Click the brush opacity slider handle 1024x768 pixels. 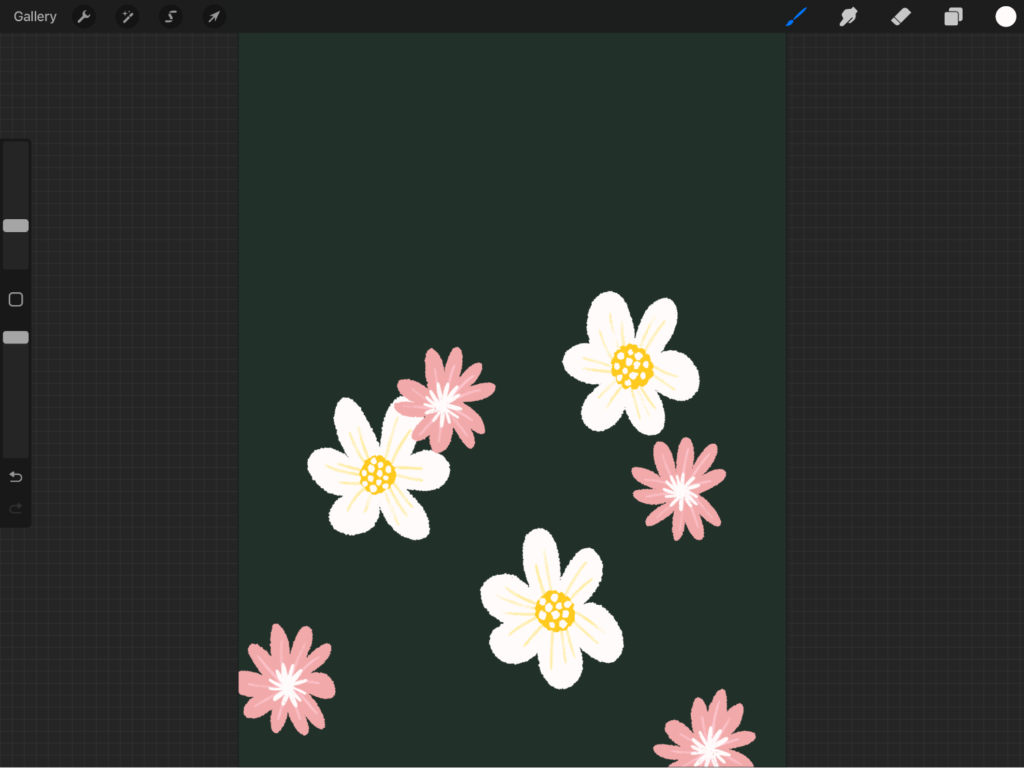[x=16, y=338]
